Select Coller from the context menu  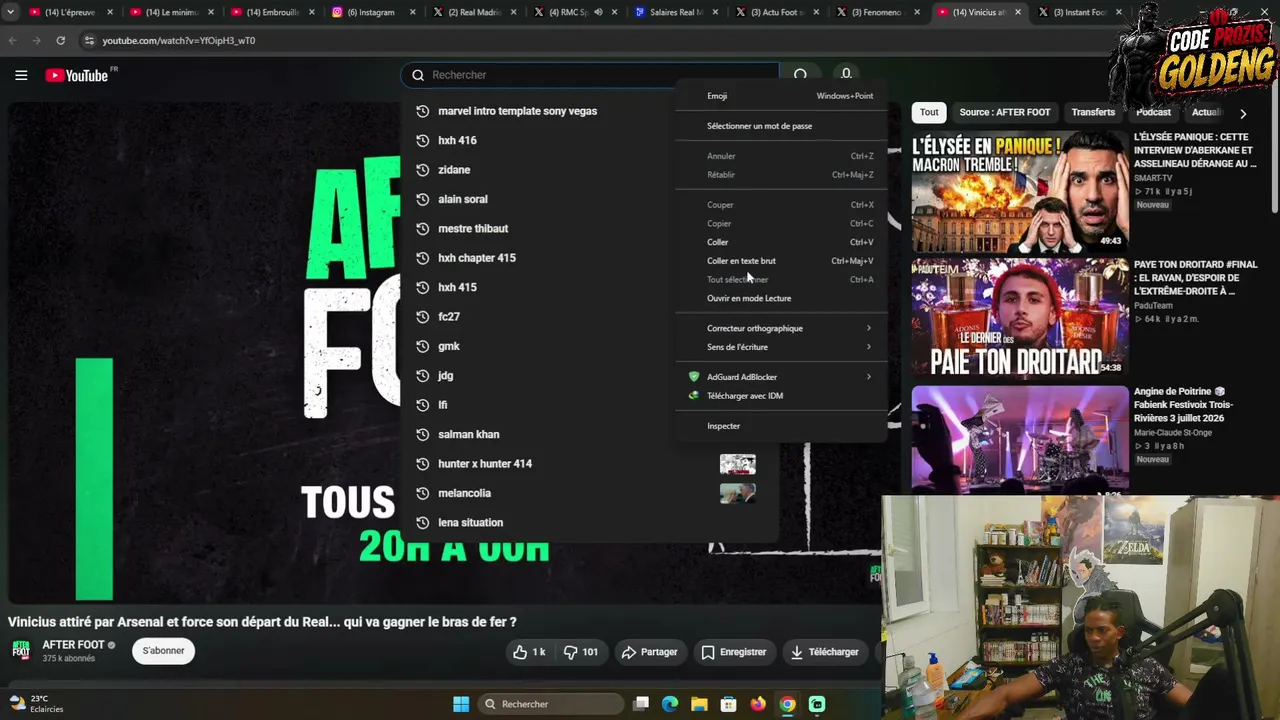(x=780, y=242)
